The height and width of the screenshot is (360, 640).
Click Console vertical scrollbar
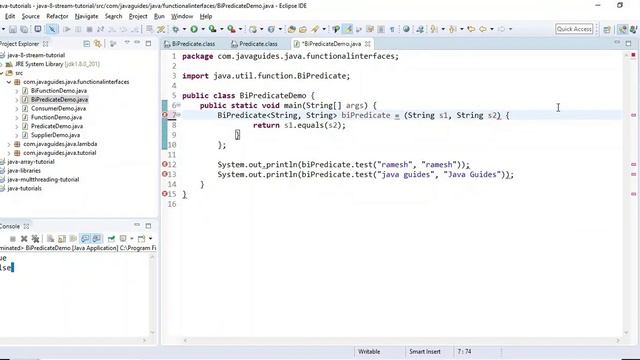(152, 294)
